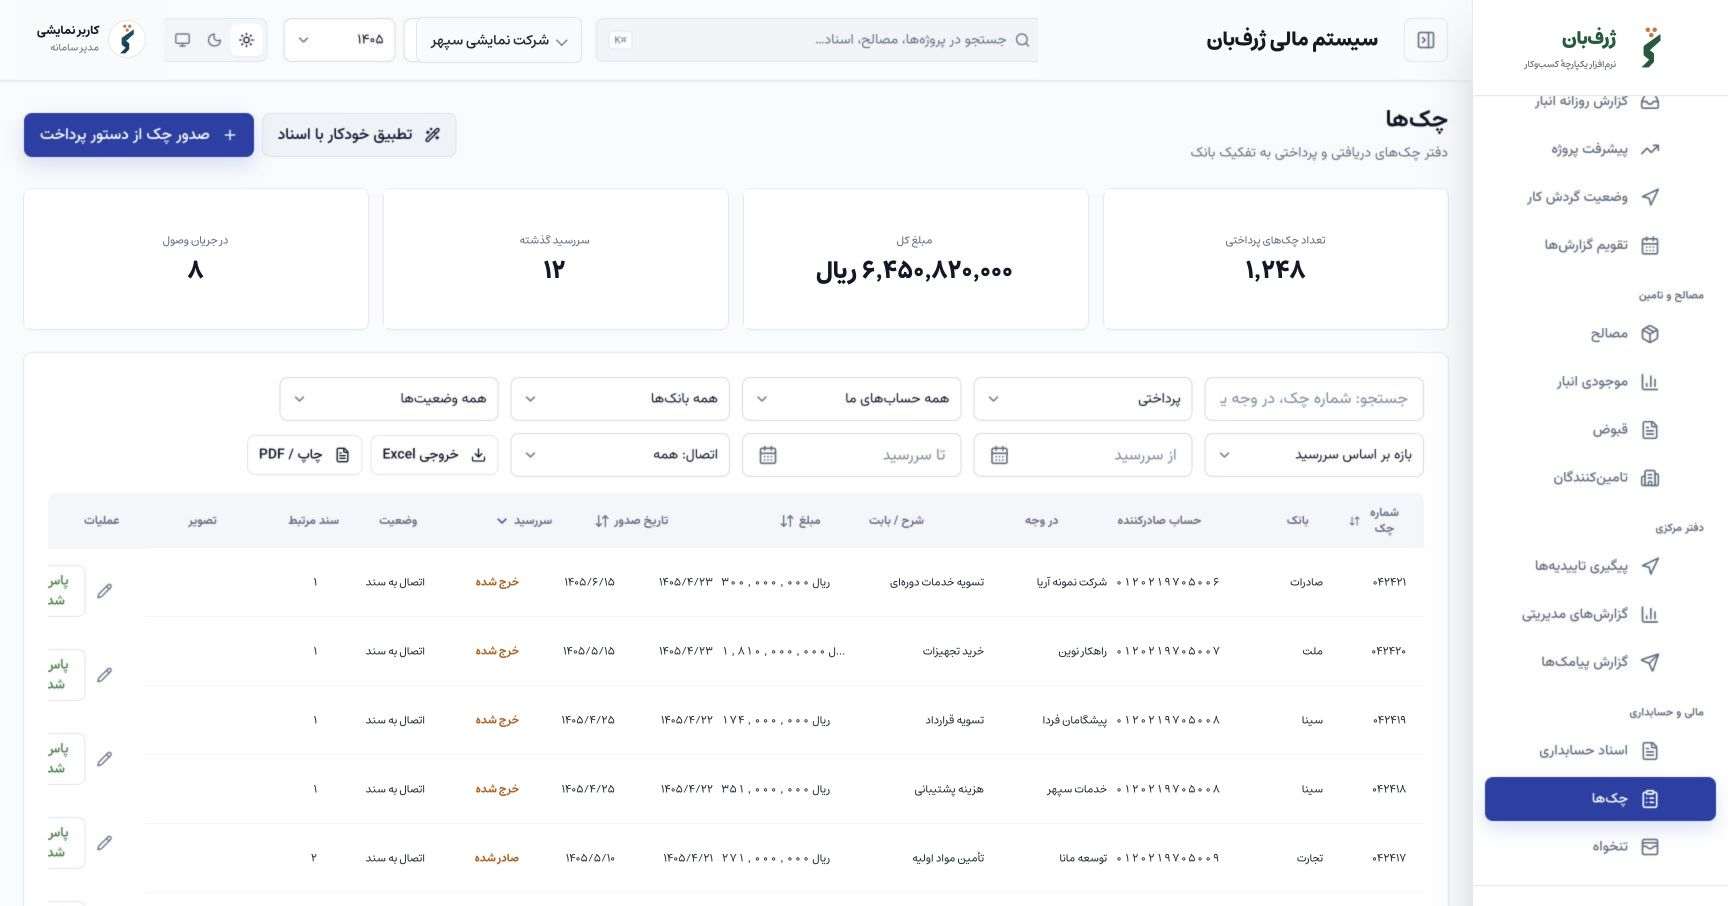Viewport: 1728px width, 906px height.
Task: Open the calendar picker in تا سررسید field
Action: 768,455
